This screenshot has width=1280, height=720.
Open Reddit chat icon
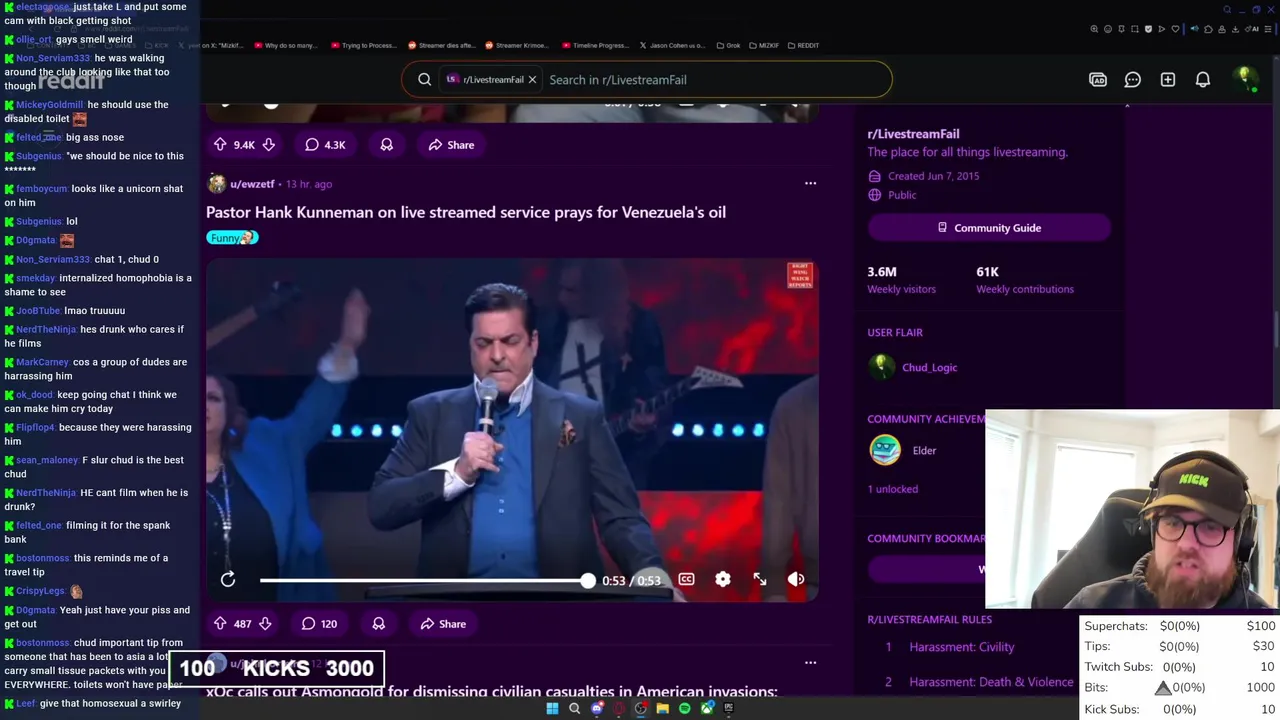[x=1133, y=80]
